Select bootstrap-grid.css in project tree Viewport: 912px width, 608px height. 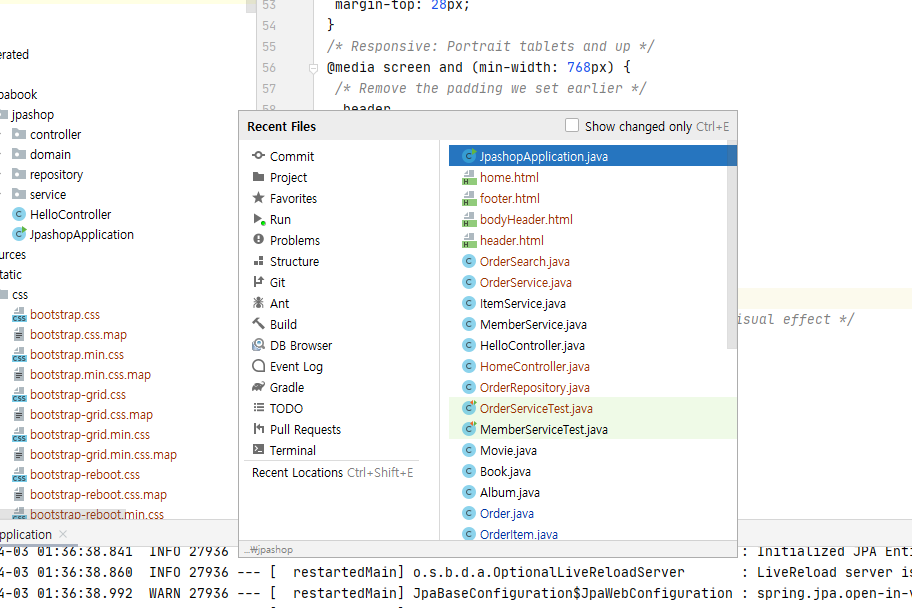(69, 394)
